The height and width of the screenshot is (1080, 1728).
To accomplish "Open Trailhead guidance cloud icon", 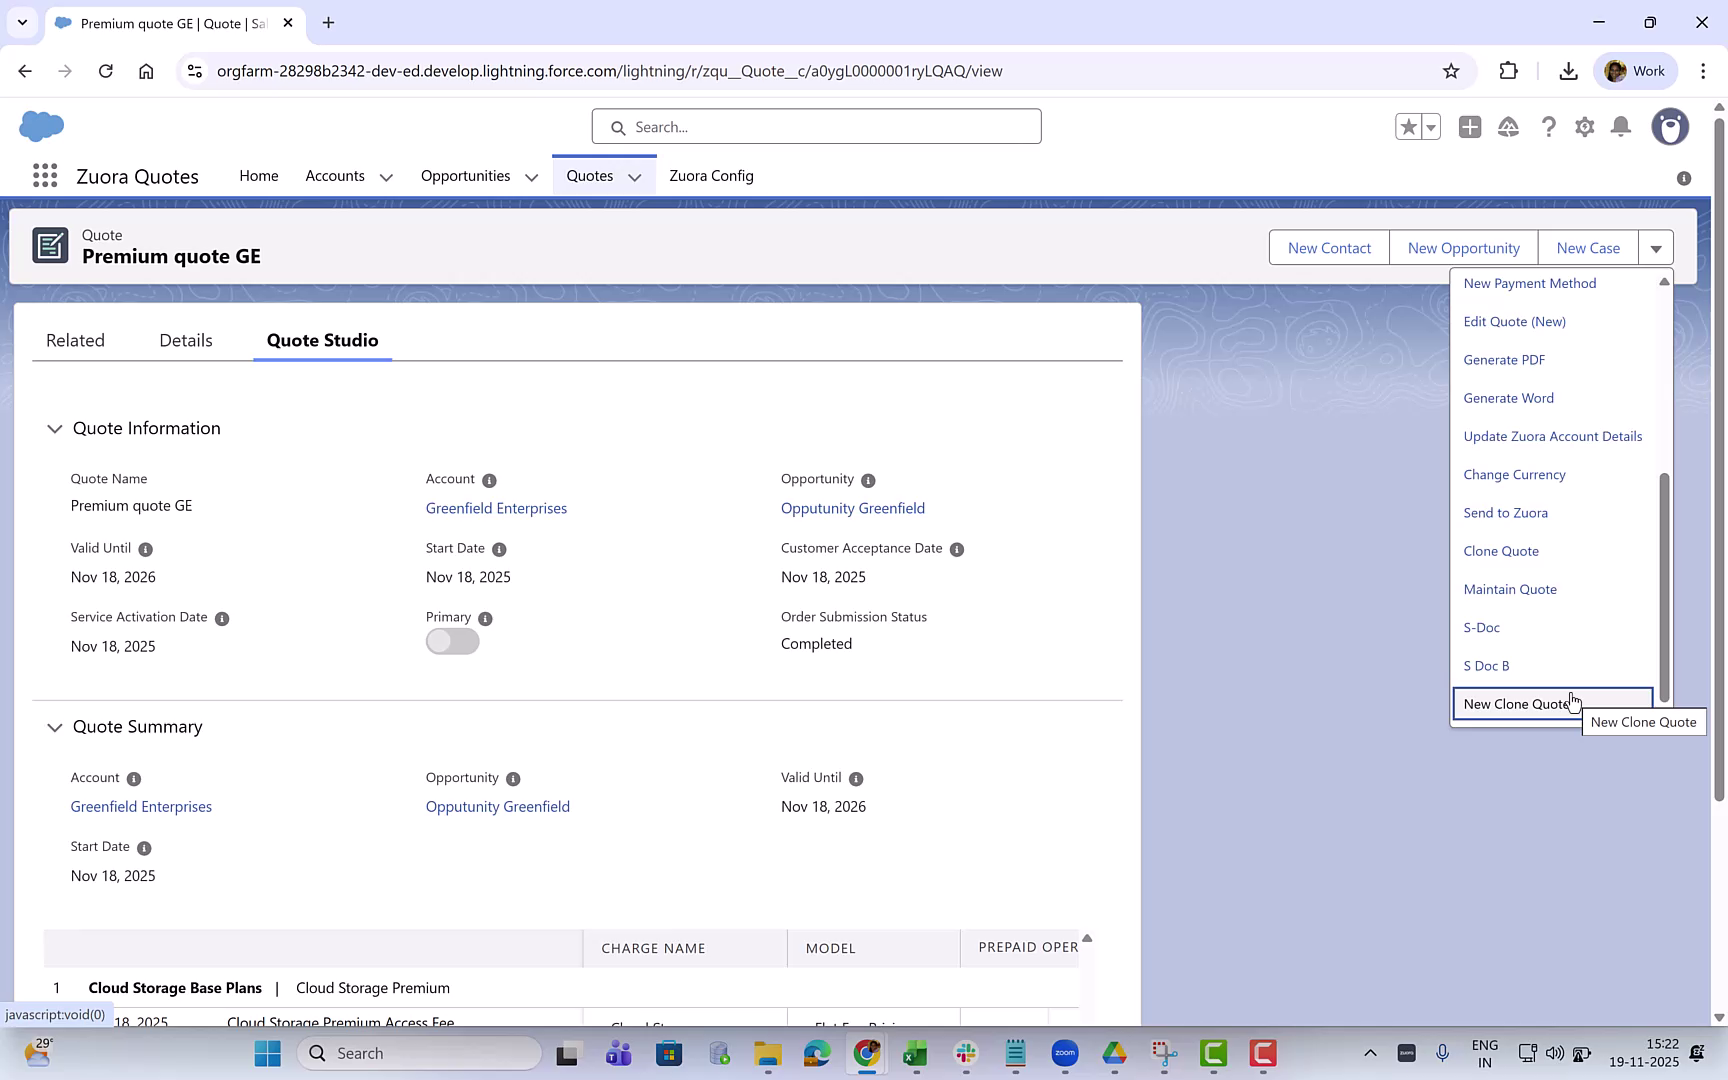I will tap(1509, 127).
